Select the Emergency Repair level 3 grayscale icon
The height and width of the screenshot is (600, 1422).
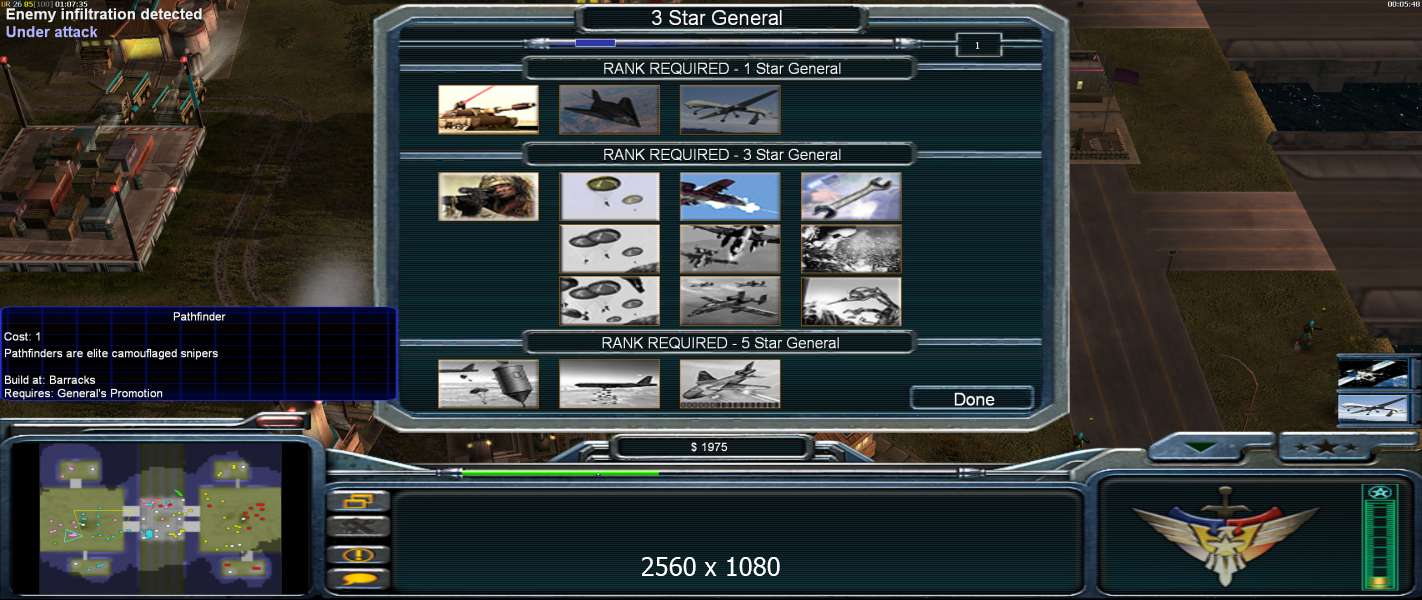tap(851, 301)
